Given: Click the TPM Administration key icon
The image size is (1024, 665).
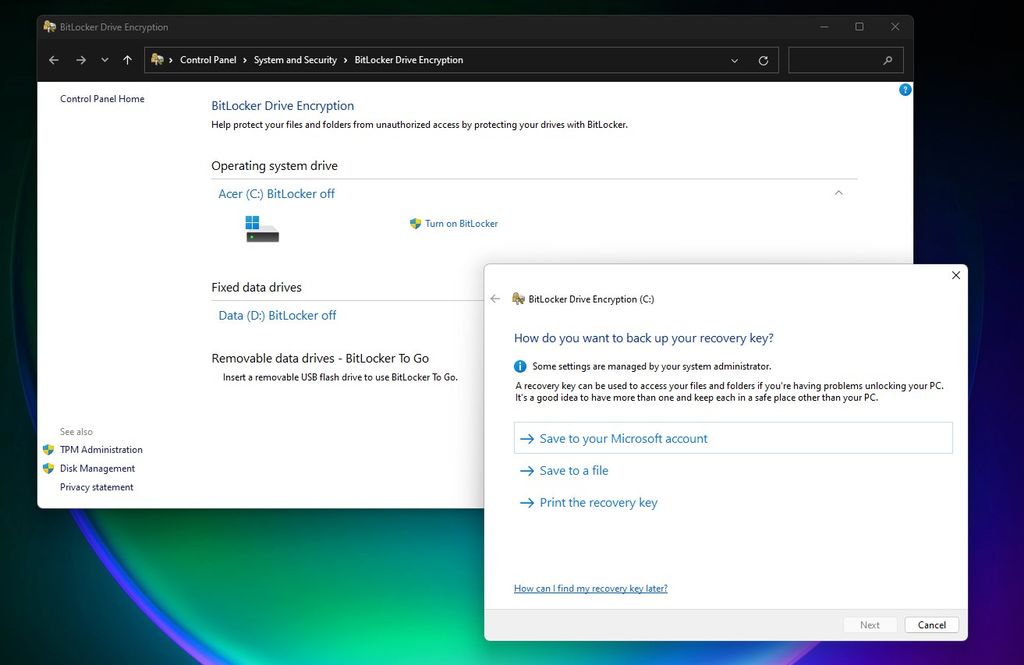Looking at the screenshot, I should (48, 449).
